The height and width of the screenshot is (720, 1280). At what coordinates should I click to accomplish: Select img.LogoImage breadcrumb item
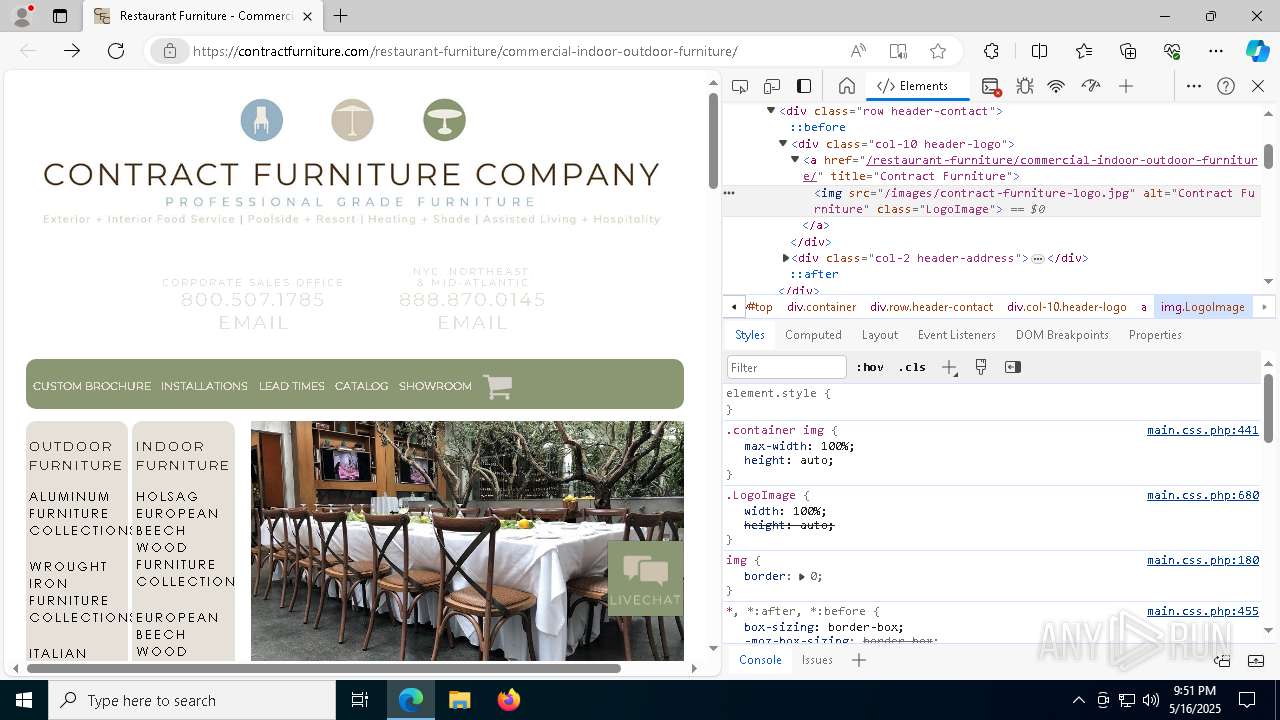coord(1203,307)
